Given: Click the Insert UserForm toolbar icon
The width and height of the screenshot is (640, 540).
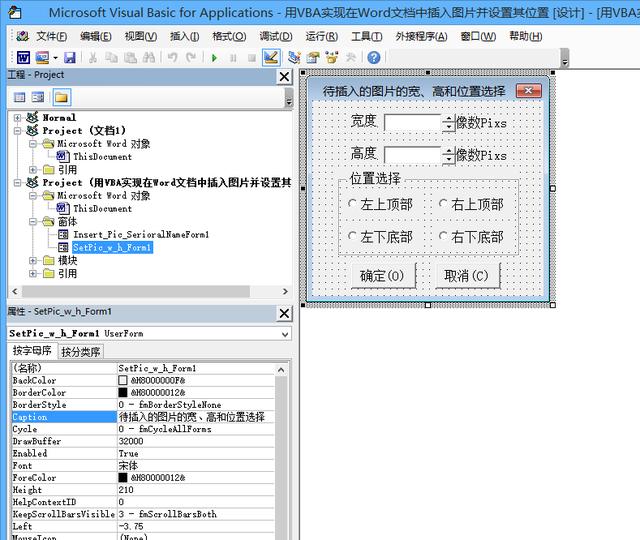Looking at the screenshot, I should pyautogui.click(x=42, y=58).
